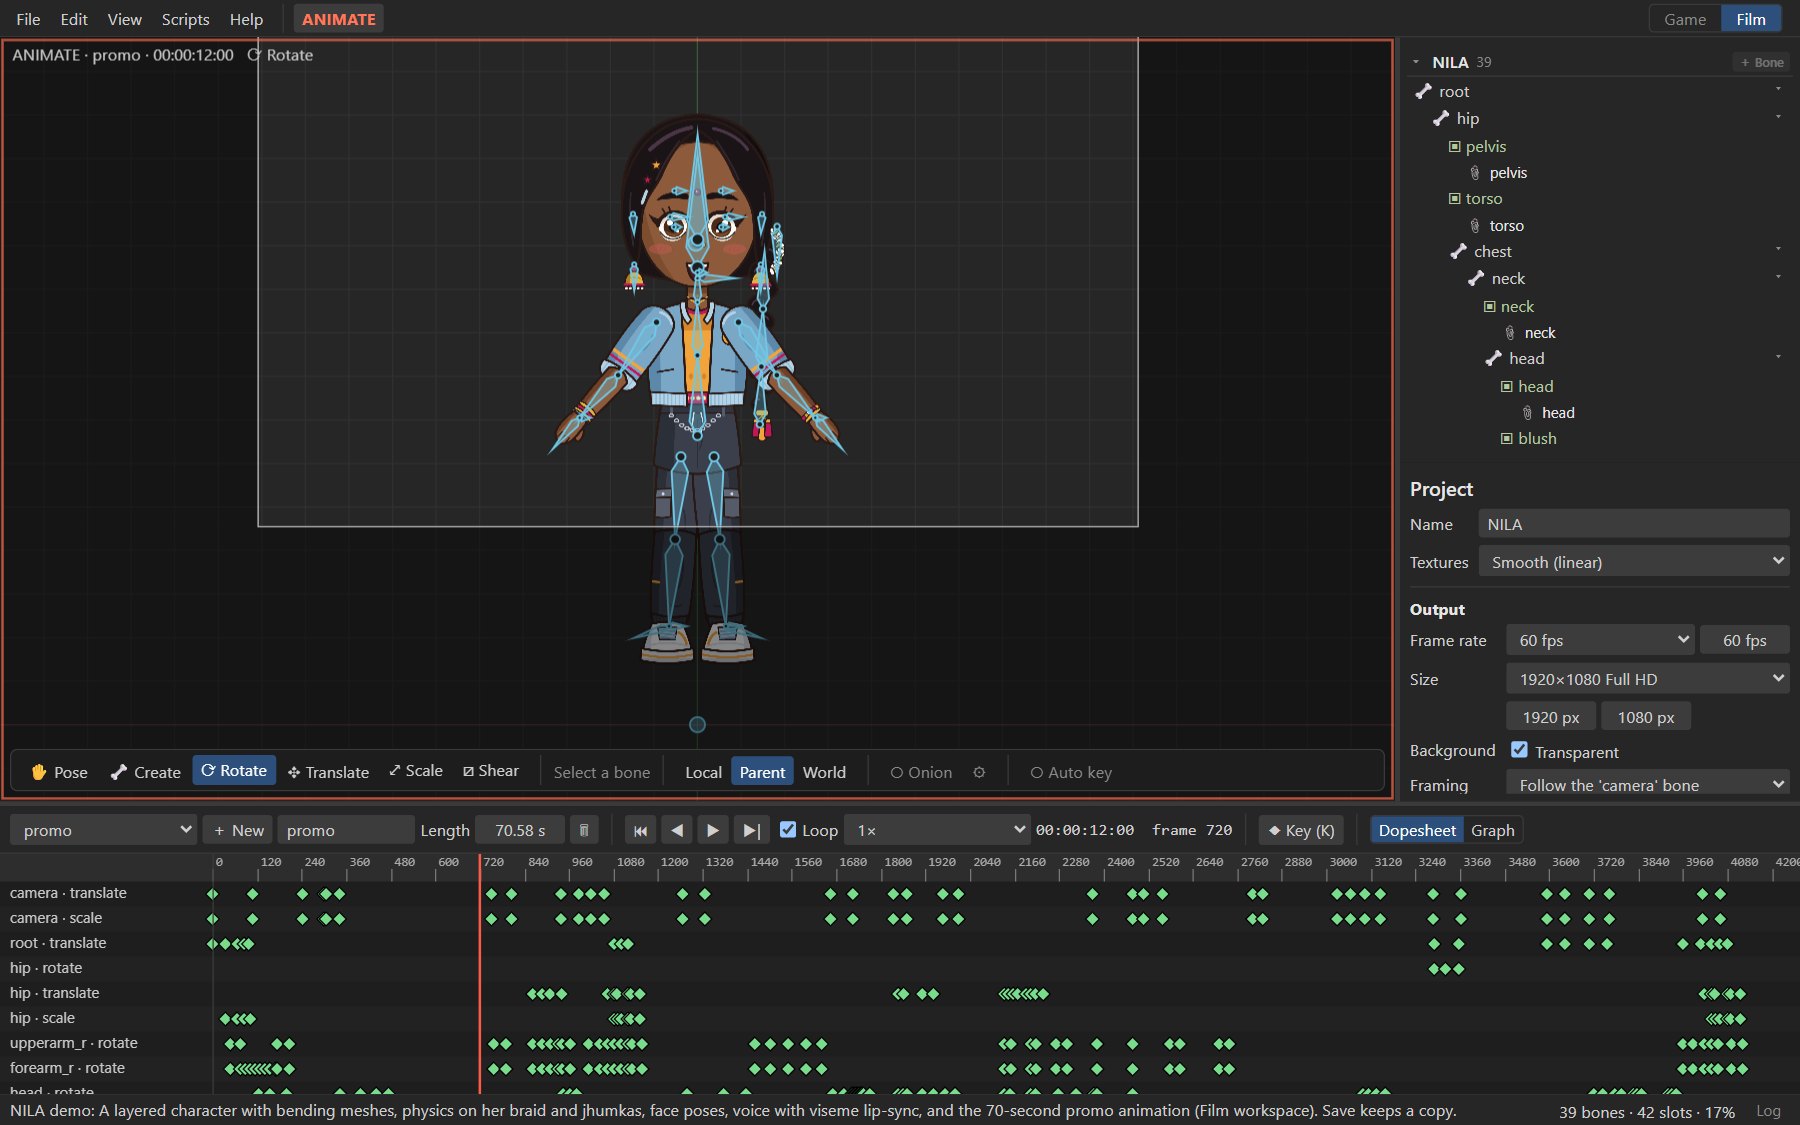Delete animation with trash icon
This screenshot has width=1800, height=1125.
(584, 830)
